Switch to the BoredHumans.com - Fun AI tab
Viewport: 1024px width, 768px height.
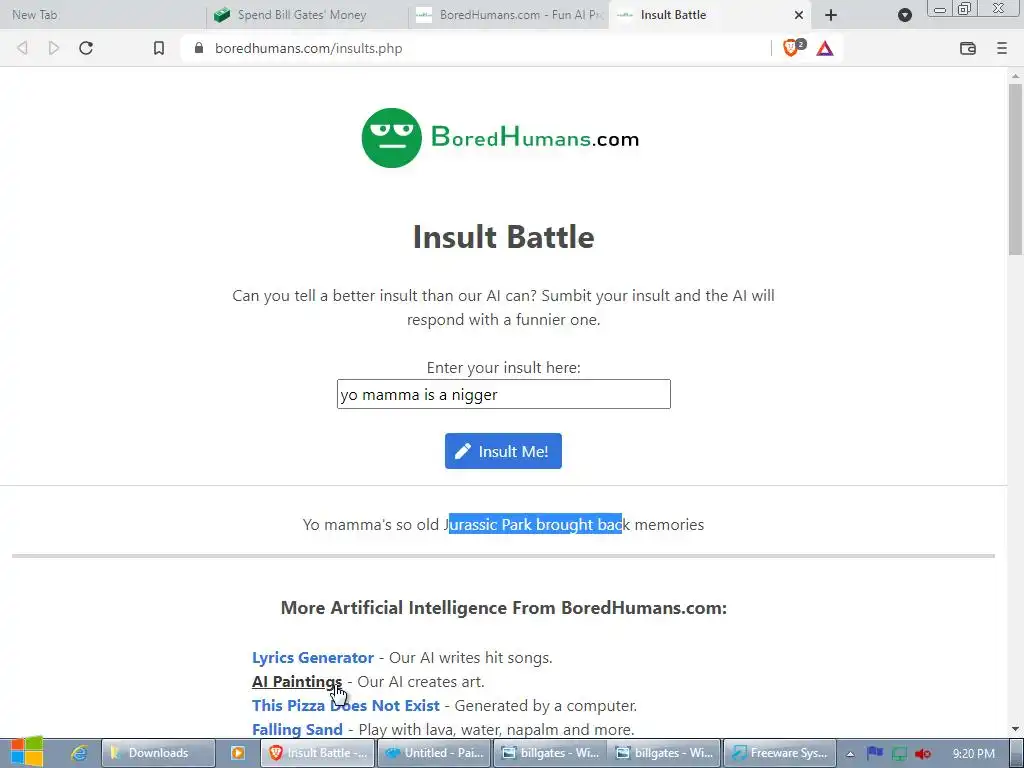(x=508, y=14)
